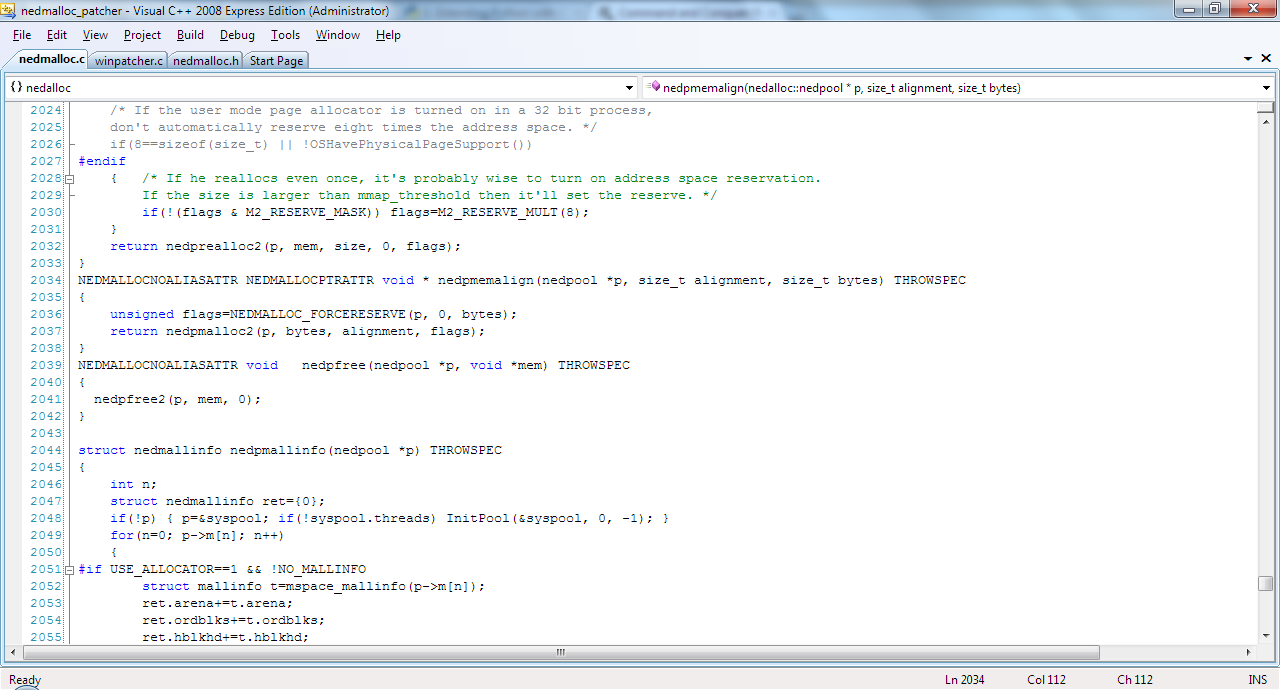Image resolution: width=1280 pixels, height=690 pixels.
Task: Switch to the nedmalloc.h tab
Action: 205,61
